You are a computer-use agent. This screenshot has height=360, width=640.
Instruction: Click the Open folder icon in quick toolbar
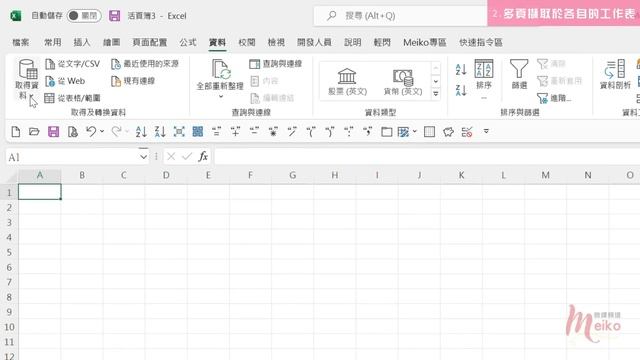[34, 132]
